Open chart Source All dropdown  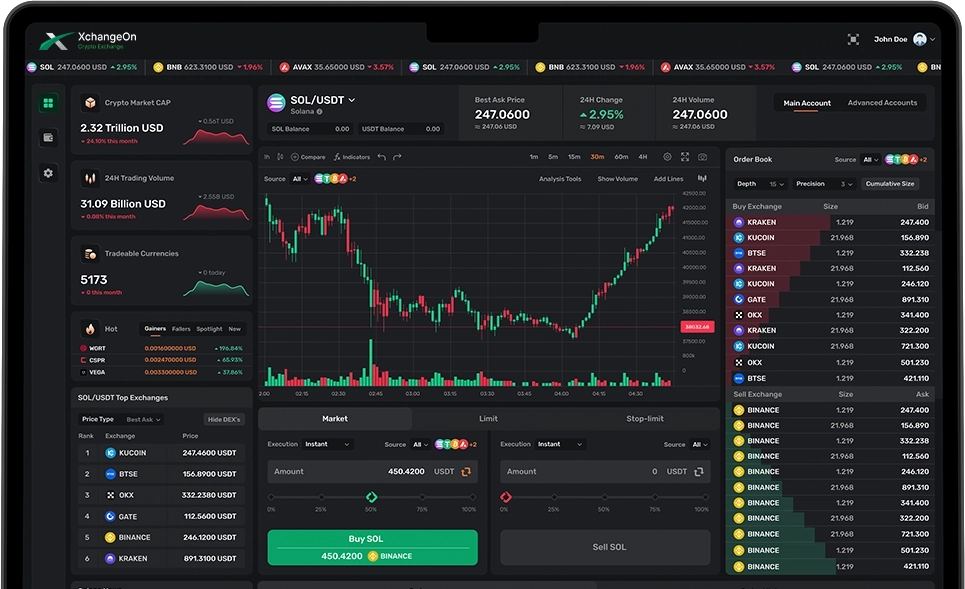tap(300, 178)
